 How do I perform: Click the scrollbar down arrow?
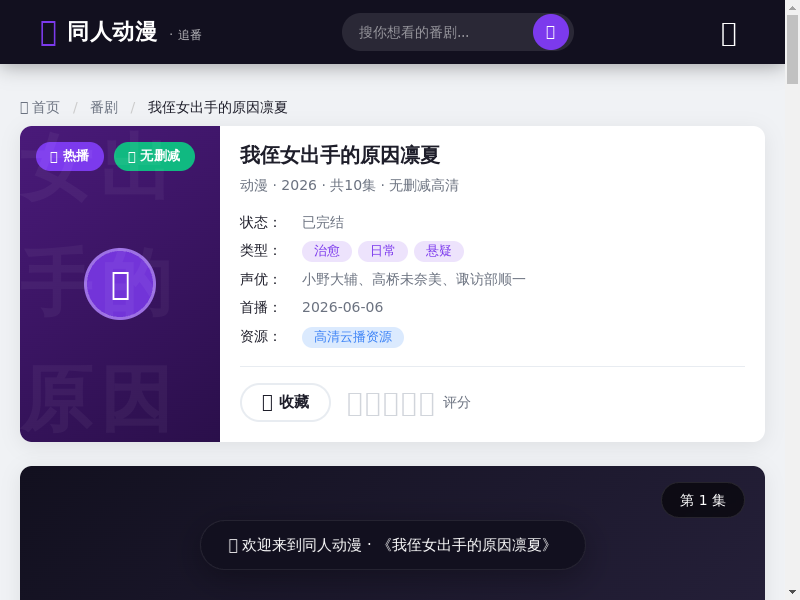[792, 594]
